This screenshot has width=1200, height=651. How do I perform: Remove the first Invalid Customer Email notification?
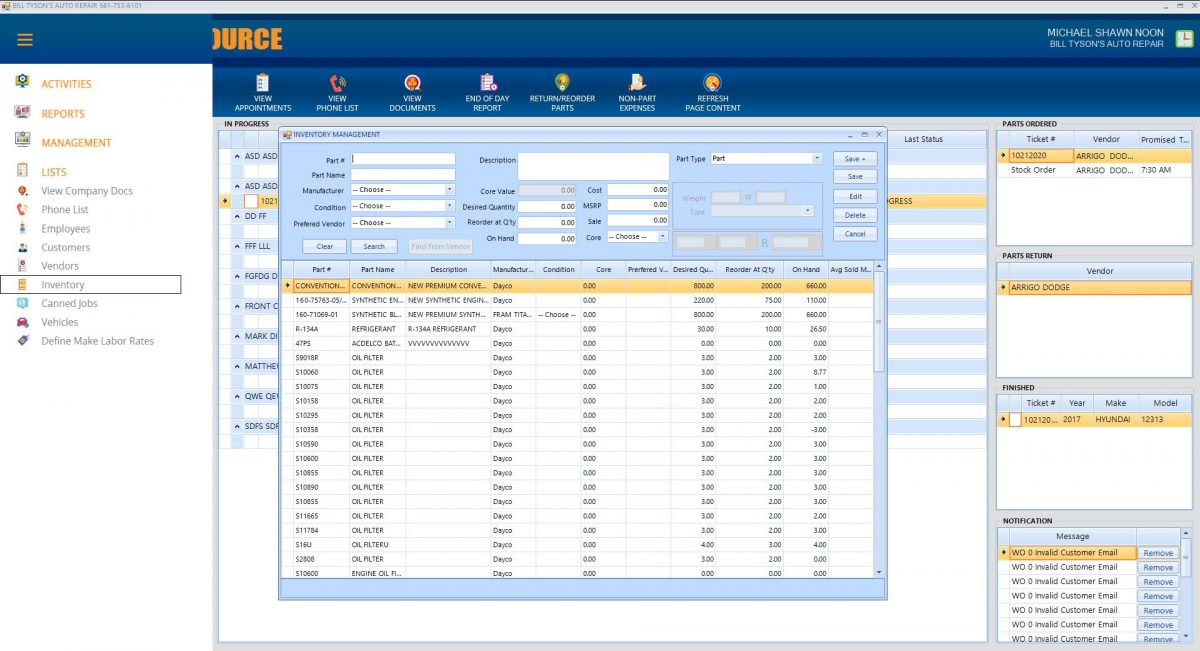(1157, 553)
